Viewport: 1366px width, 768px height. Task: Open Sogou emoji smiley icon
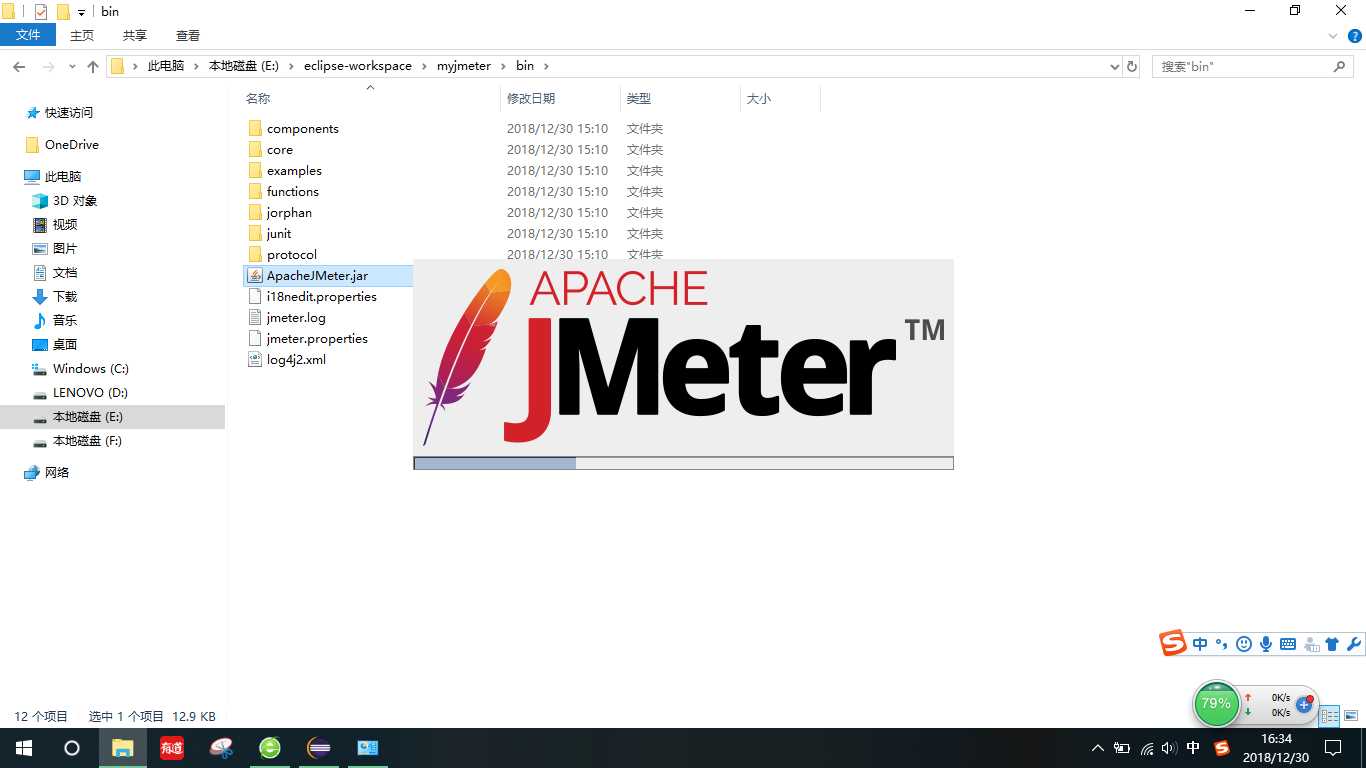[1243, 644]
